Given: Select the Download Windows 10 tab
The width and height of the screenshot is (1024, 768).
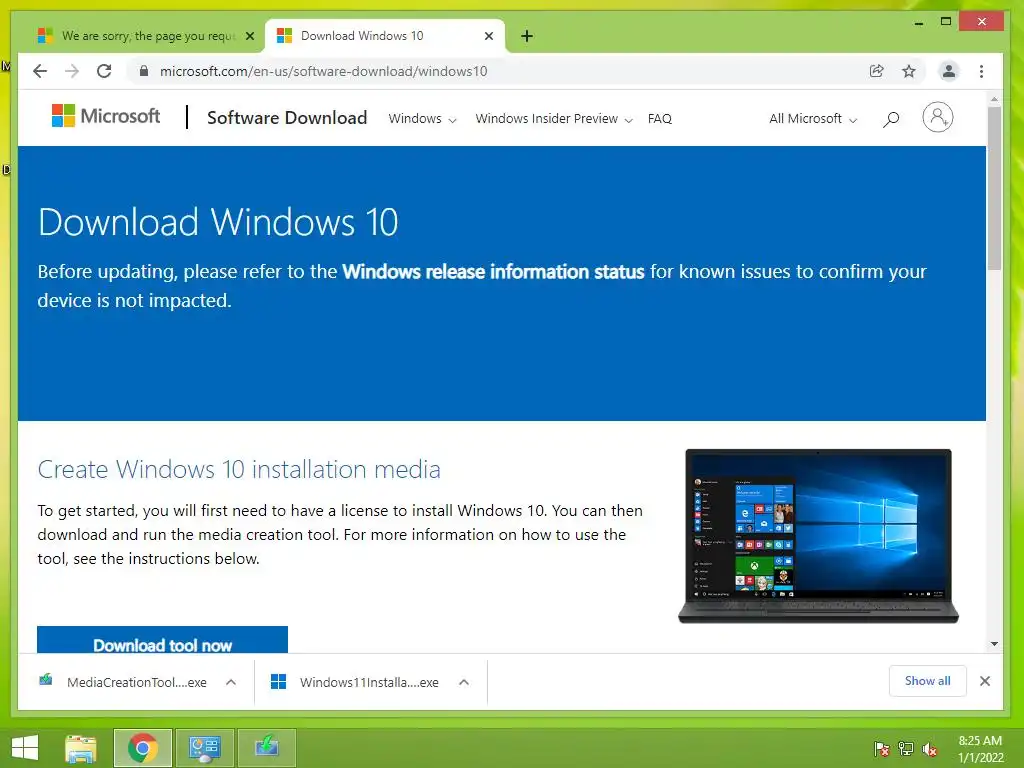Looking at the screenshot, I should (x=385, y=36).
